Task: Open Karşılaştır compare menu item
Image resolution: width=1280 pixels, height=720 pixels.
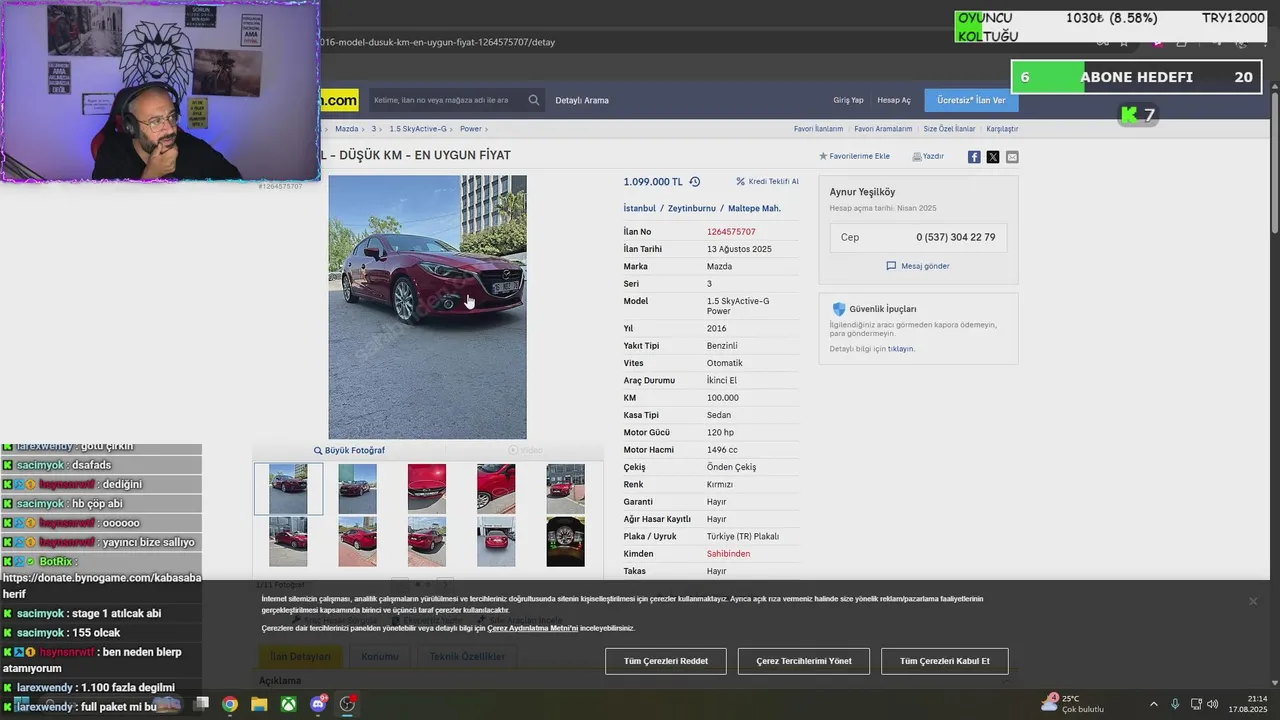Action: coord(1002,129)
